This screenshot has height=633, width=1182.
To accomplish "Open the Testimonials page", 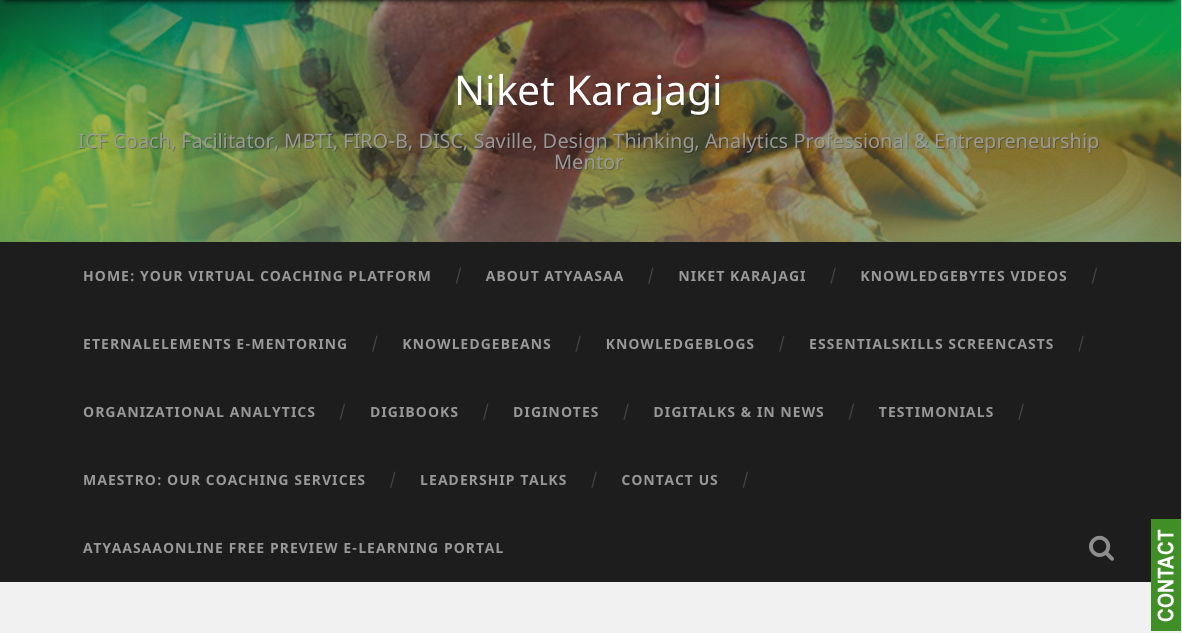I will pos(936,412).
